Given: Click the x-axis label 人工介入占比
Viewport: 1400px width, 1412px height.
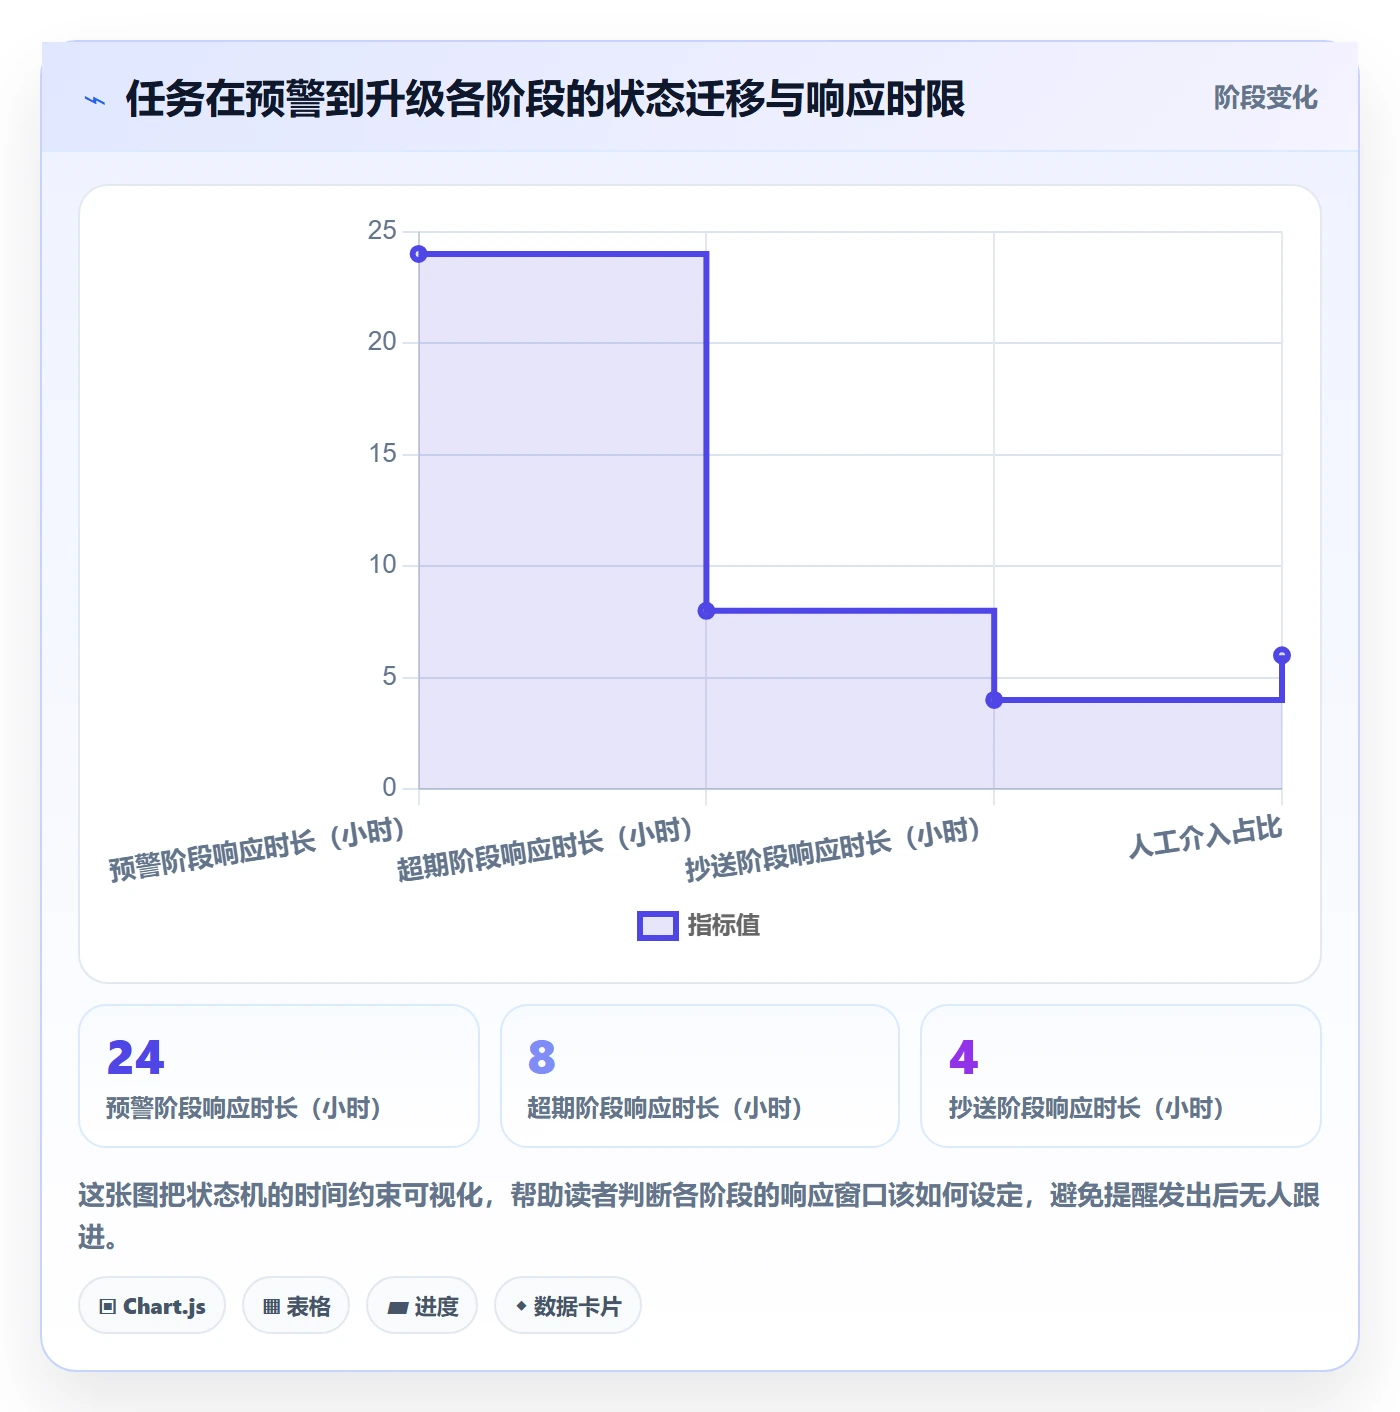Looking at the screenshot, I should (x=1206, y=837).
